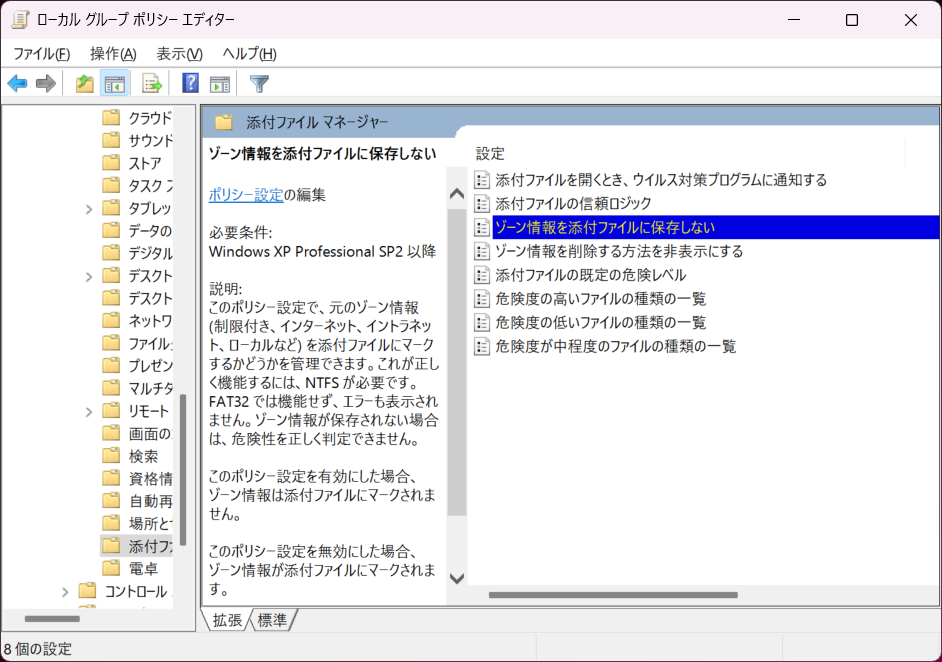Click the Export list toolbar icon

coord(151,84)
